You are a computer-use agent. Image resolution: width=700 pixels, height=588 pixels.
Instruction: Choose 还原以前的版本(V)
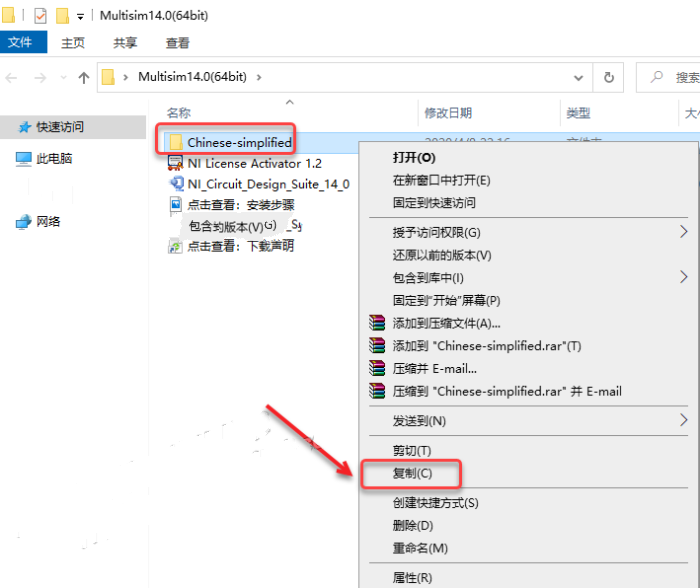[x=442, y=255]
